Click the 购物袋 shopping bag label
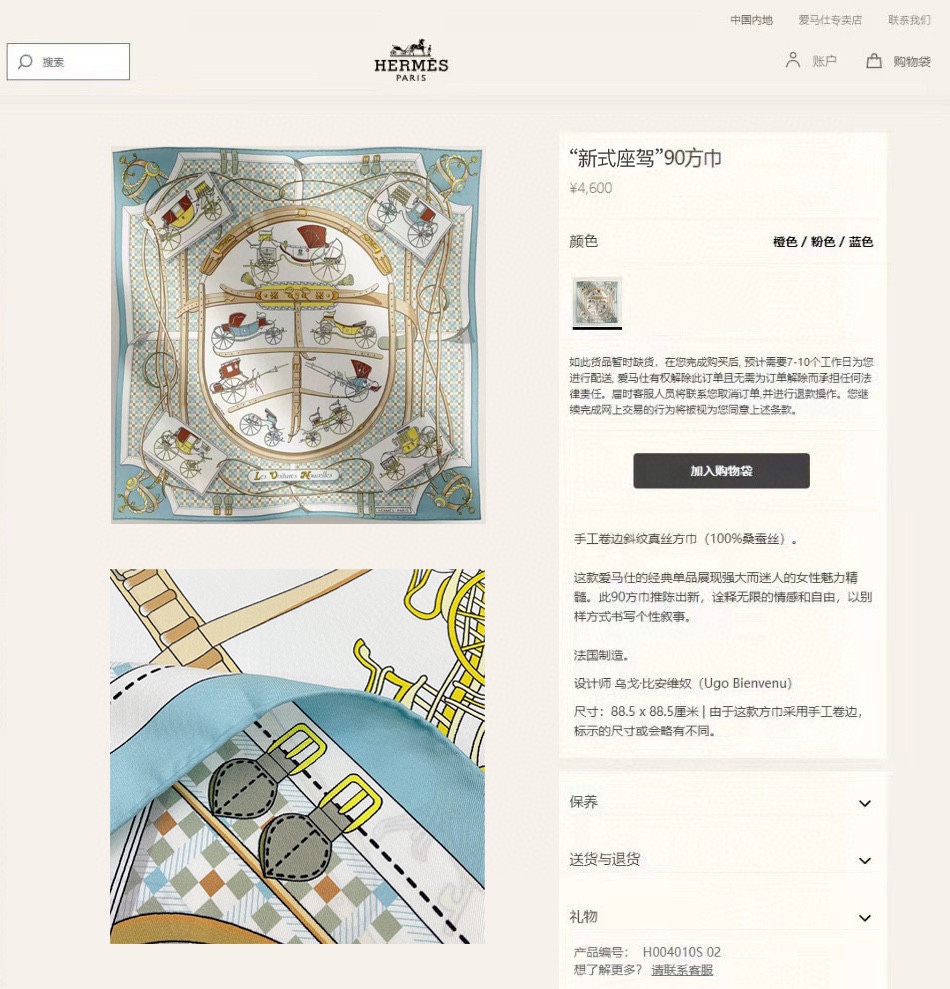 pos(912,61)
